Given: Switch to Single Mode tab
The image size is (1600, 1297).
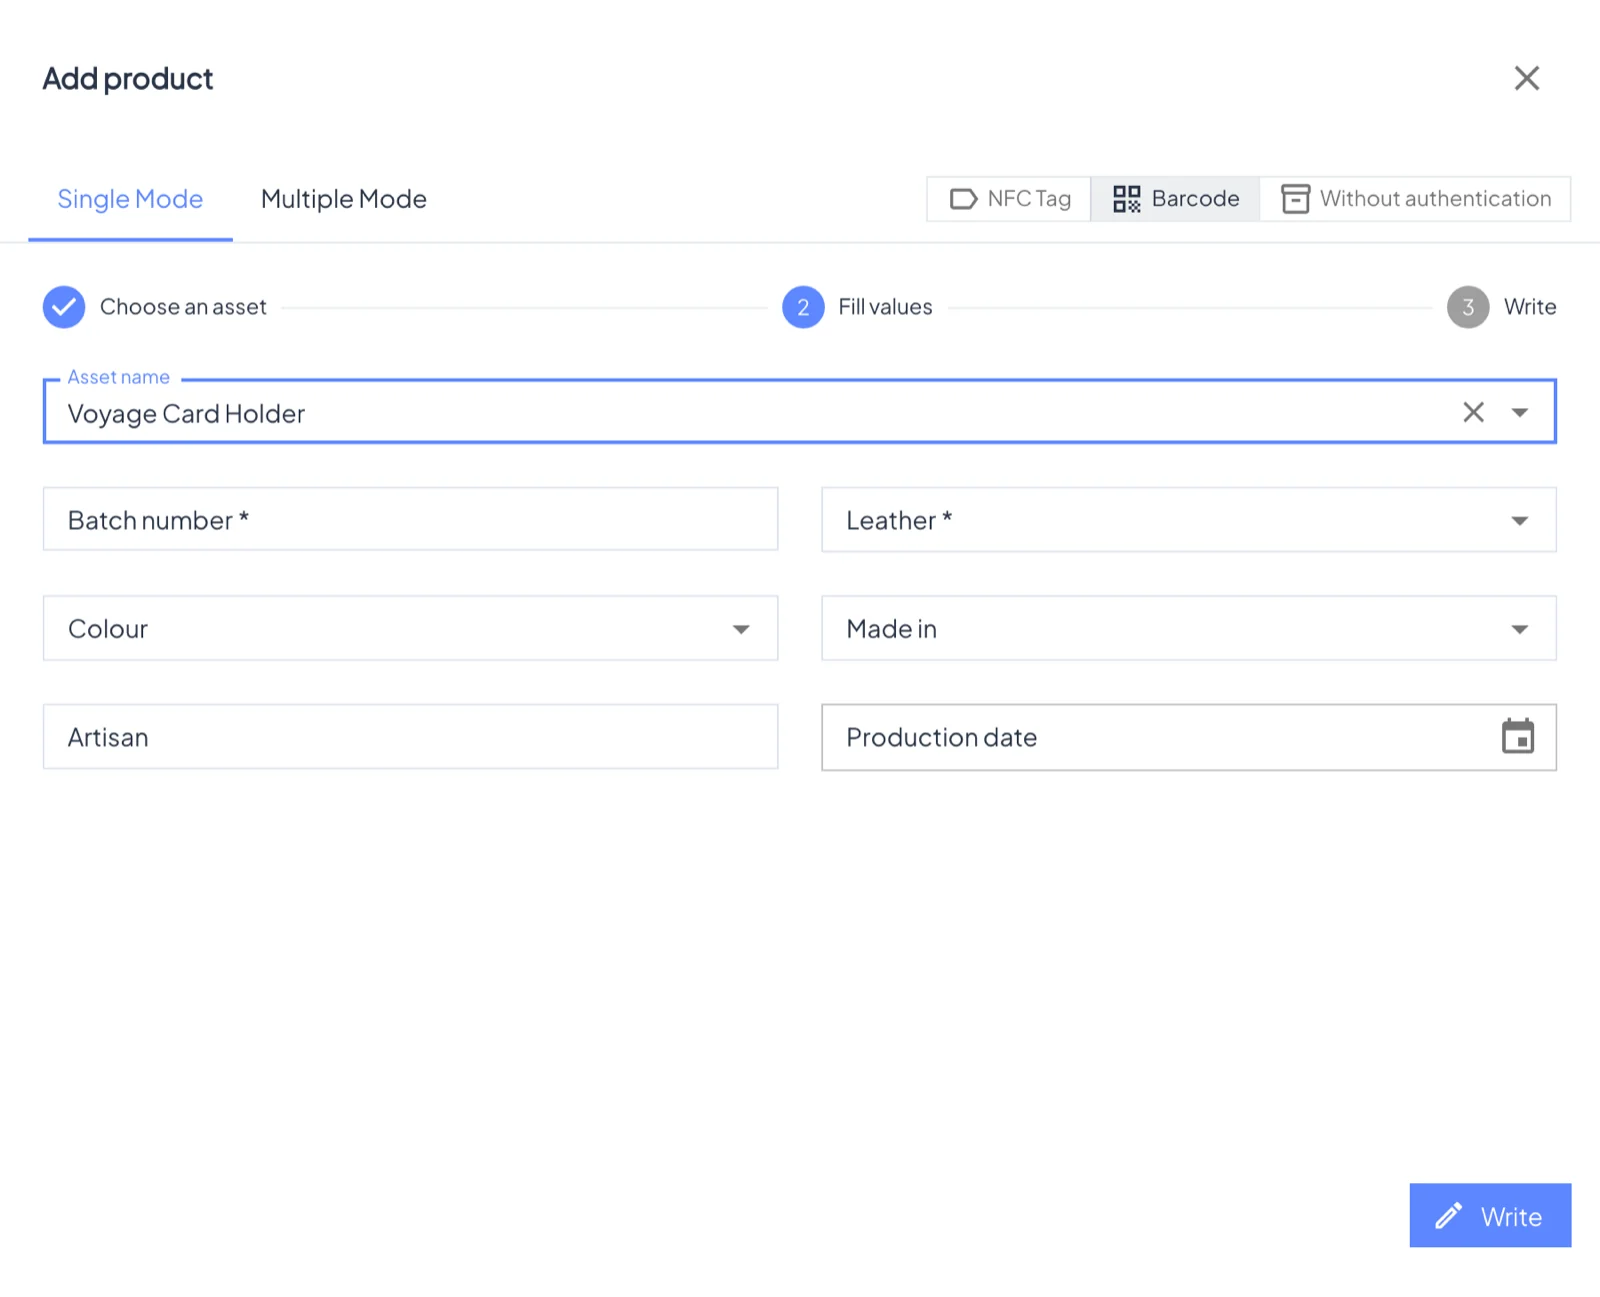Looking at the screenshot, I should pos(130,199).
